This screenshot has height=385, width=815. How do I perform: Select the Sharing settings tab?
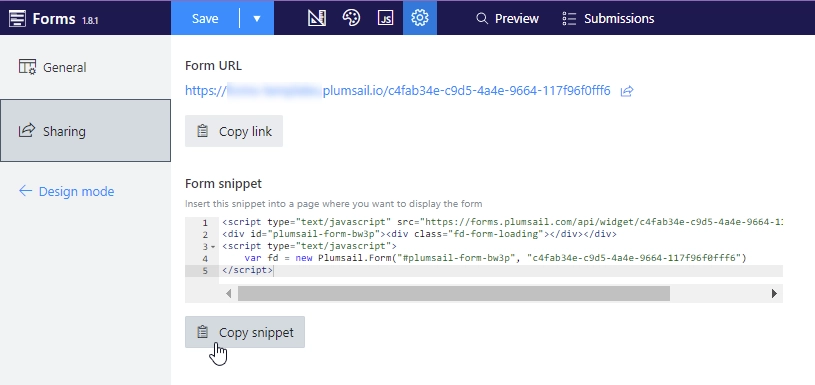[x=85, y=130]
